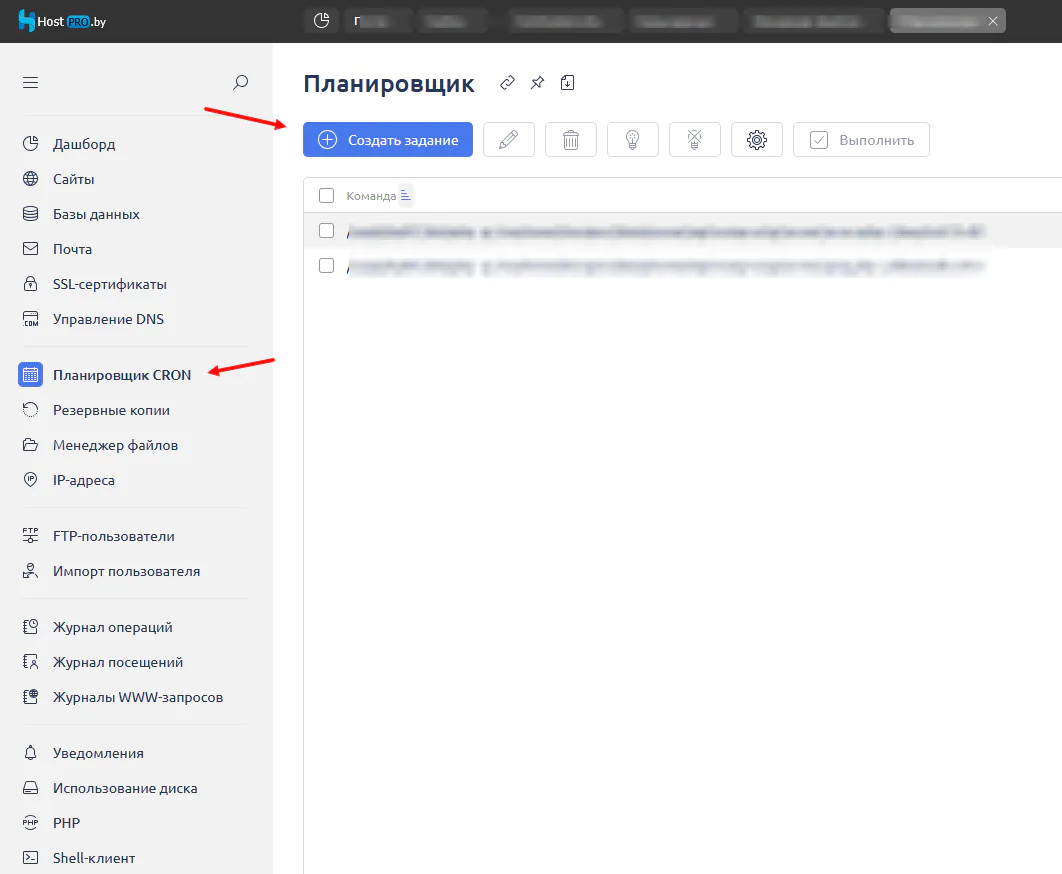This screenshot has height=874, width=1062.
Task: Click the light bulb enable icon
Action: coord(632,140)
